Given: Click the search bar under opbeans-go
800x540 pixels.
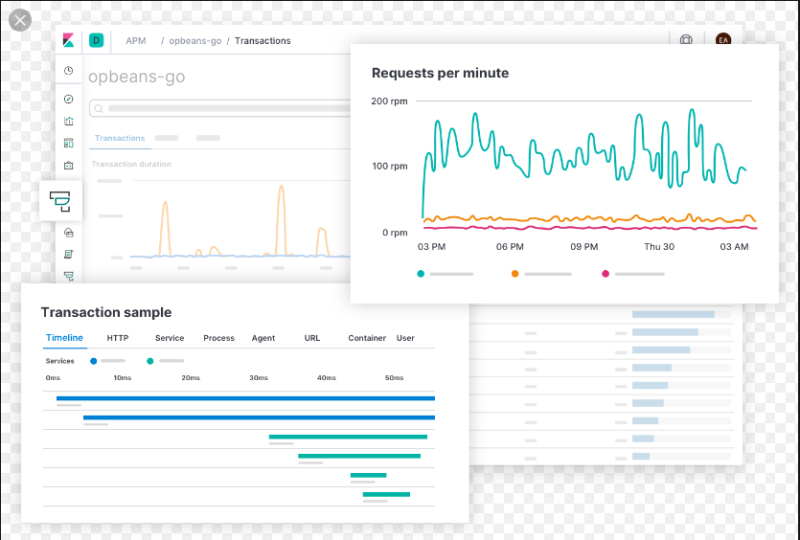Looking at the screenshot, I should point(220,108).
